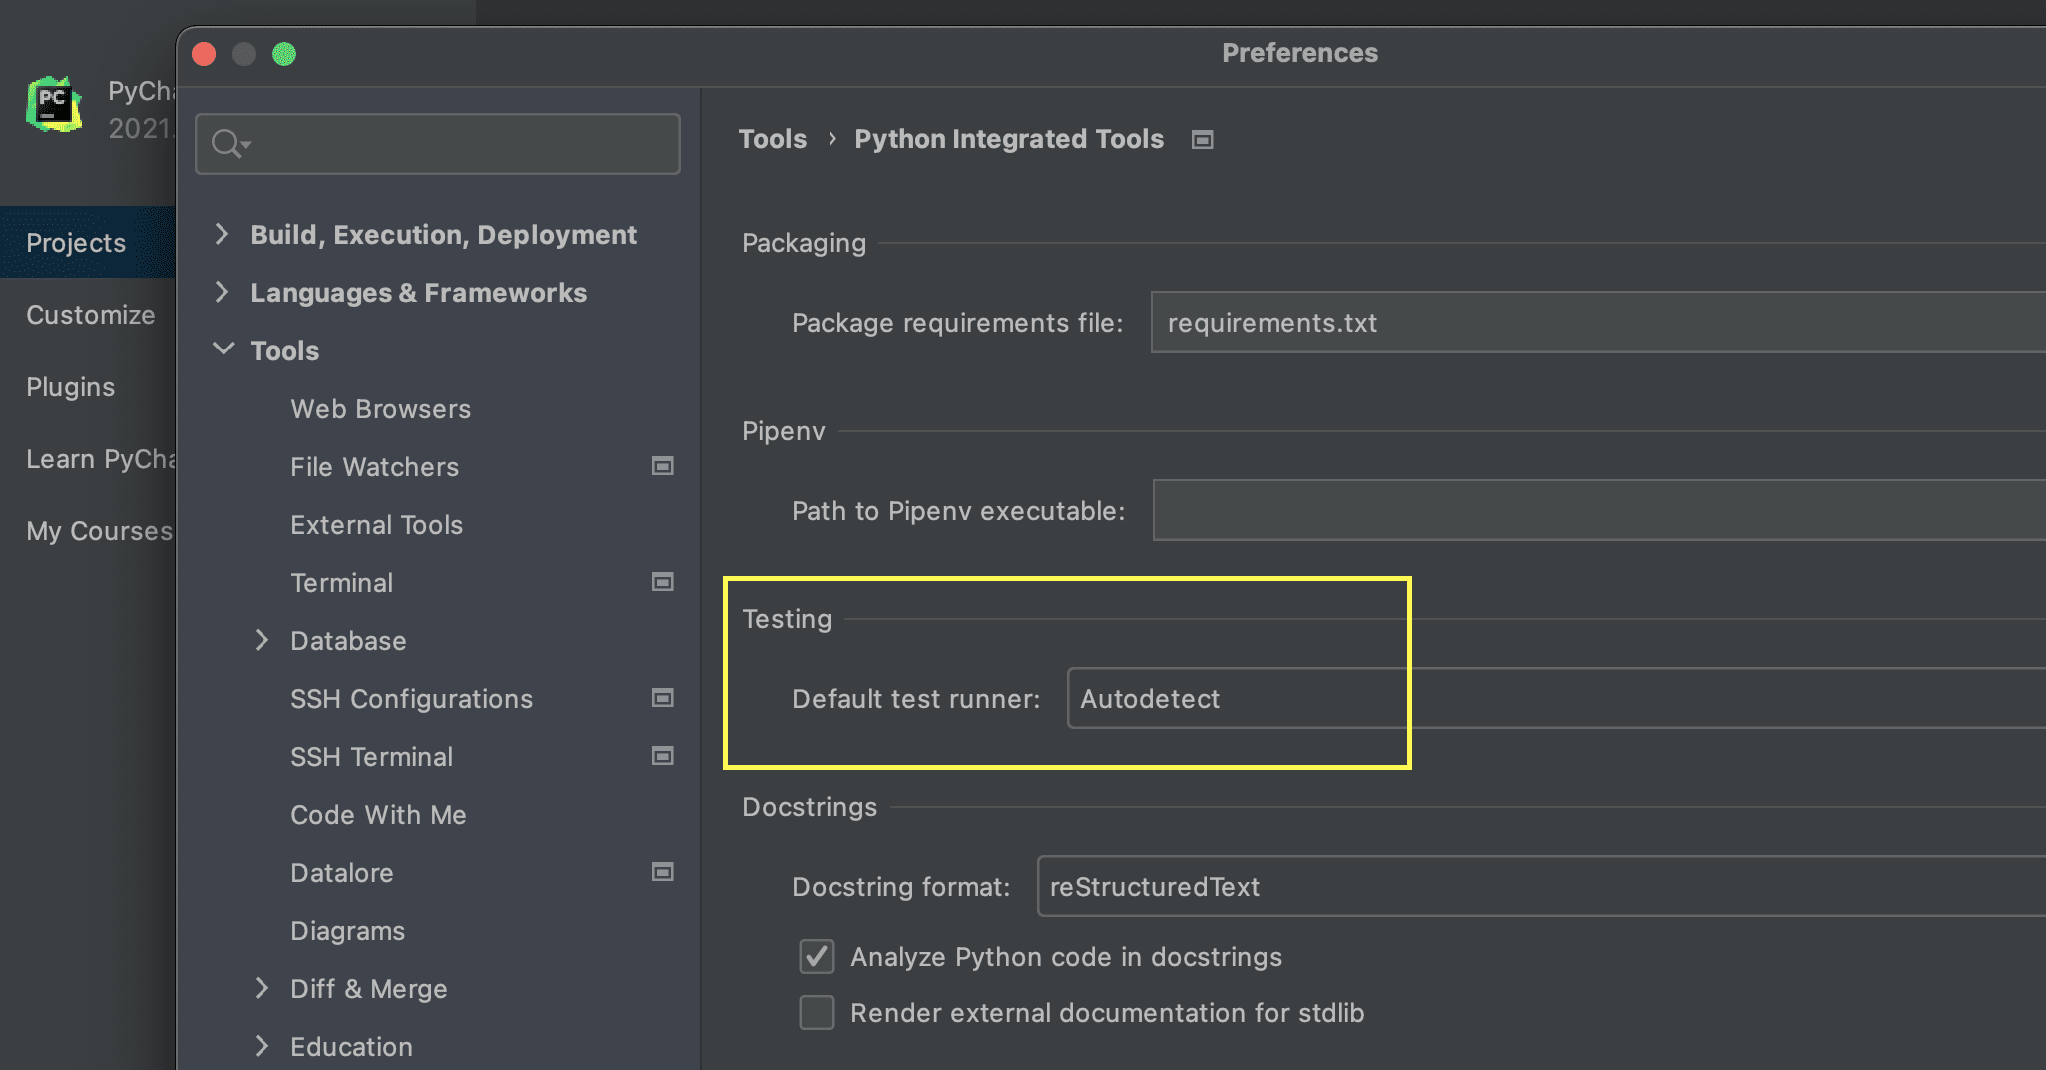Select SSH Terminal settings page
The width and height of the screenshot is (2046, 1070).
tap(371, 757)
